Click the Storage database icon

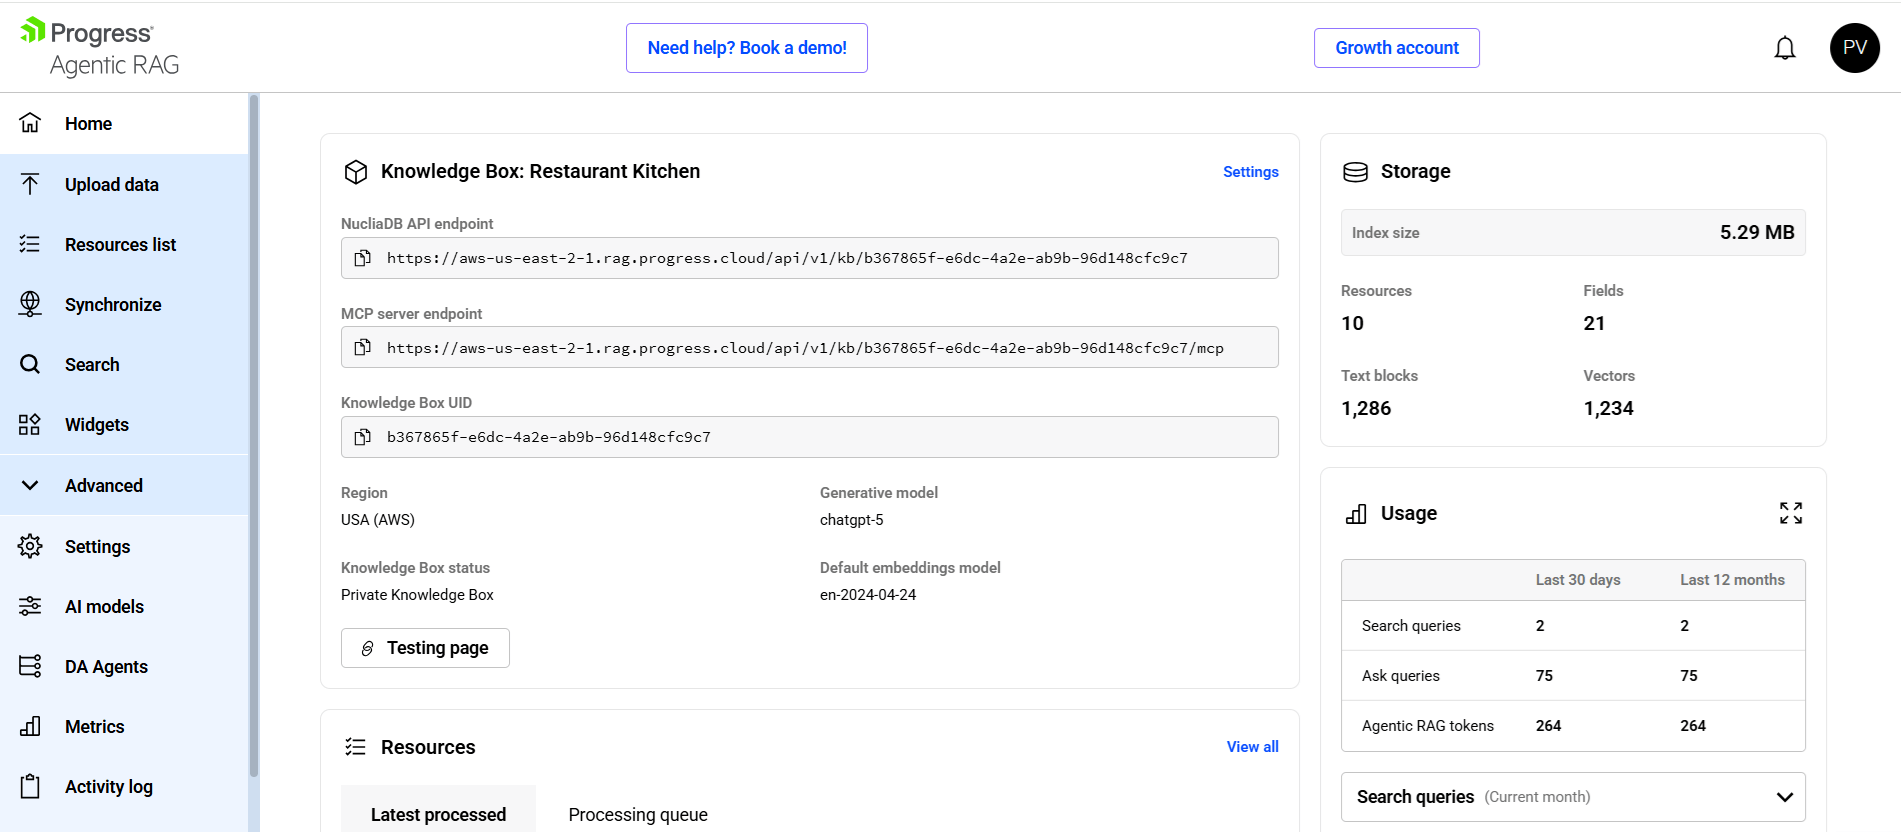click(x=1356, y=172)
